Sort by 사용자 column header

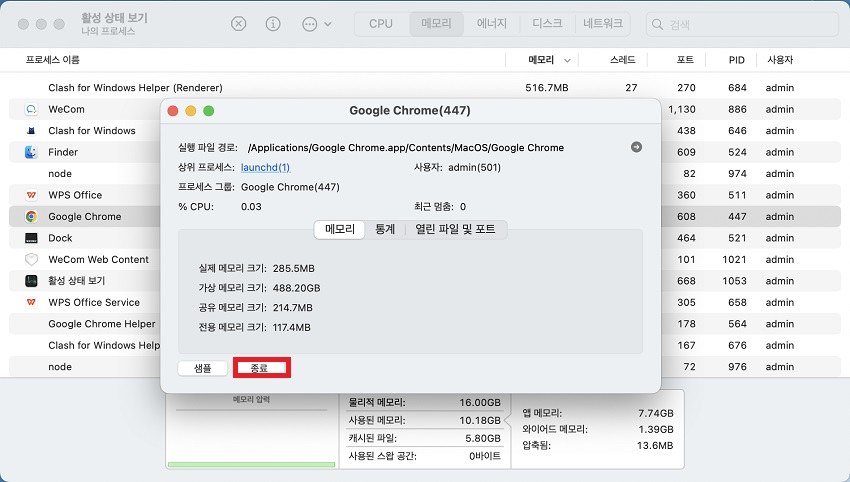click(x=780, y=60)
